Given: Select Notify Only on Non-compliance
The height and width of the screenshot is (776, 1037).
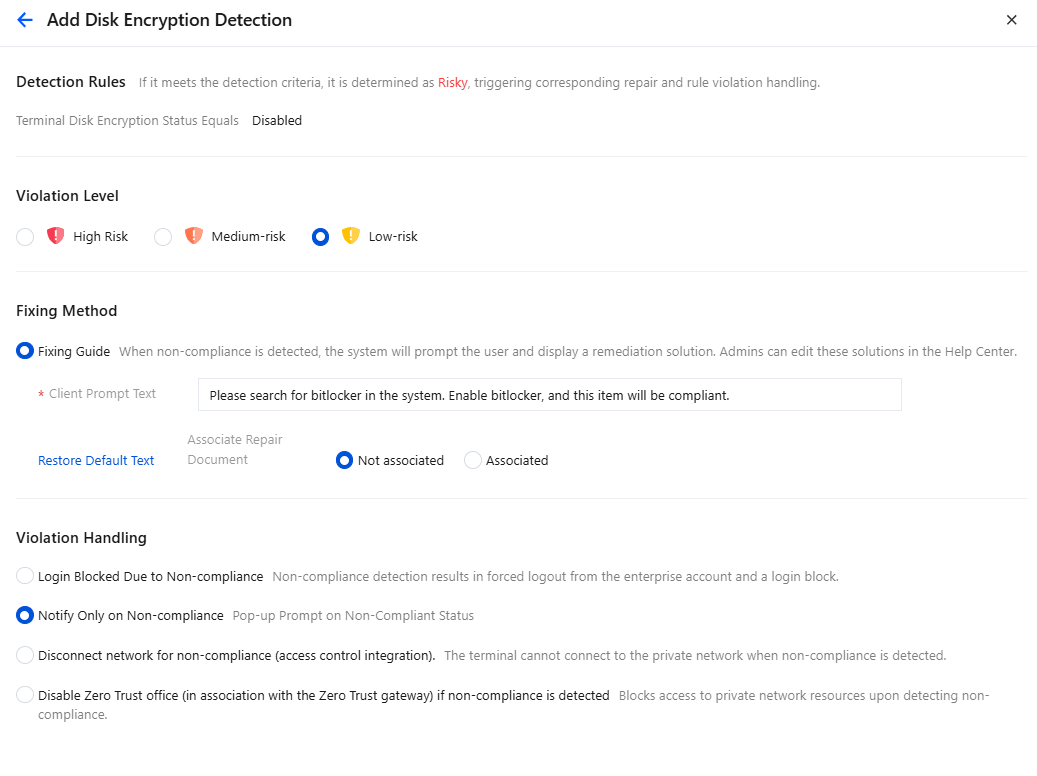Looking at the screenshot, I should click(x=25, y=615).
